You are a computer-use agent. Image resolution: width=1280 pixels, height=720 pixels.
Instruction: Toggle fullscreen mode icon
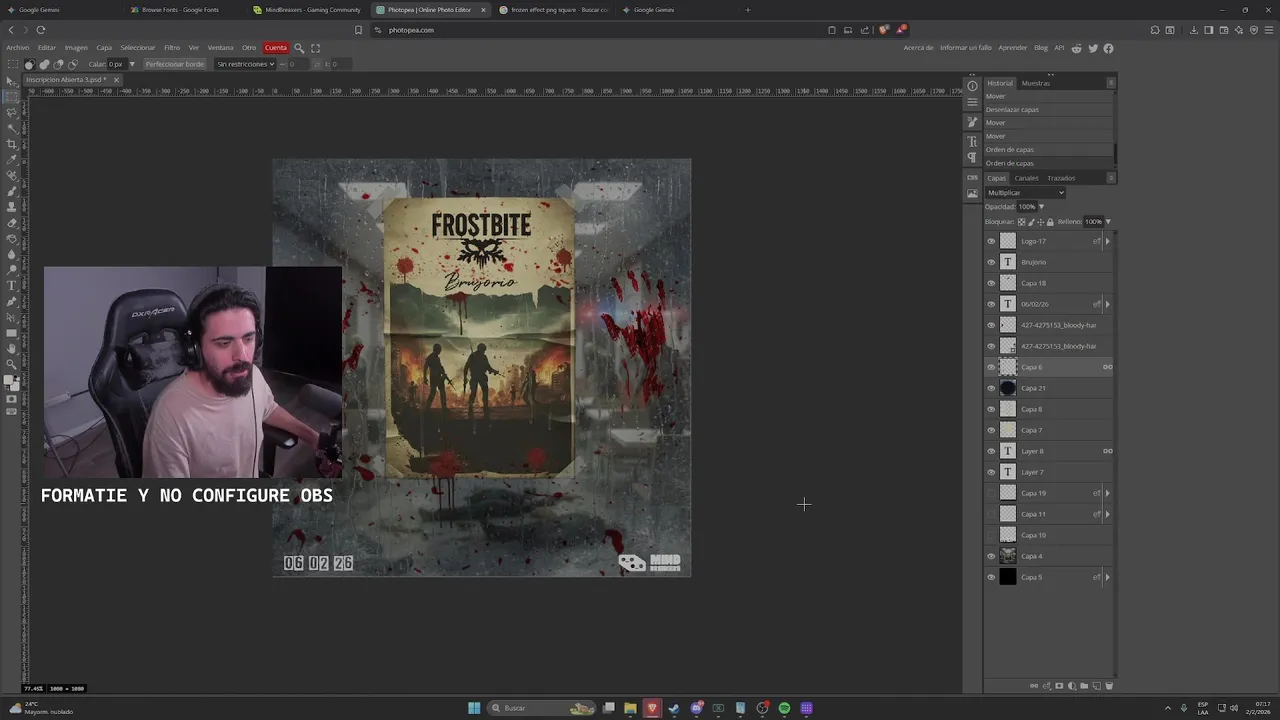(x=316, y=48)
